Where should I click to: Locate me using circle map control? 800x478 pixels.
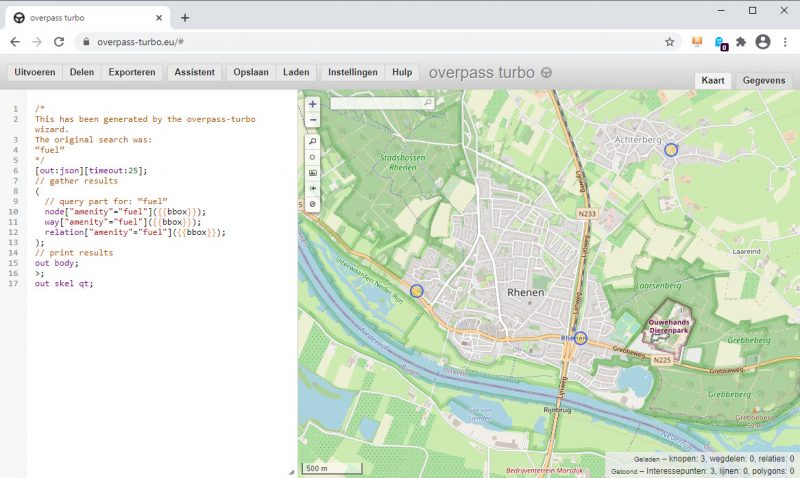(313, 157)
